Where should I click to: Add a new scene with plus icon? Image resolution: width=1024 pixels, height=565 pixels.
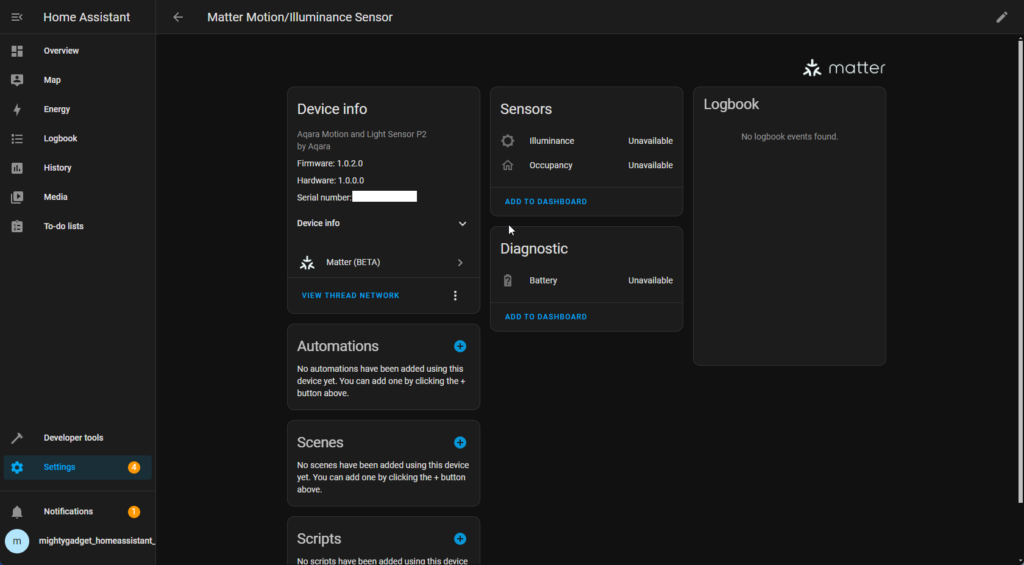pyautogui.click(x=460, y=442)
